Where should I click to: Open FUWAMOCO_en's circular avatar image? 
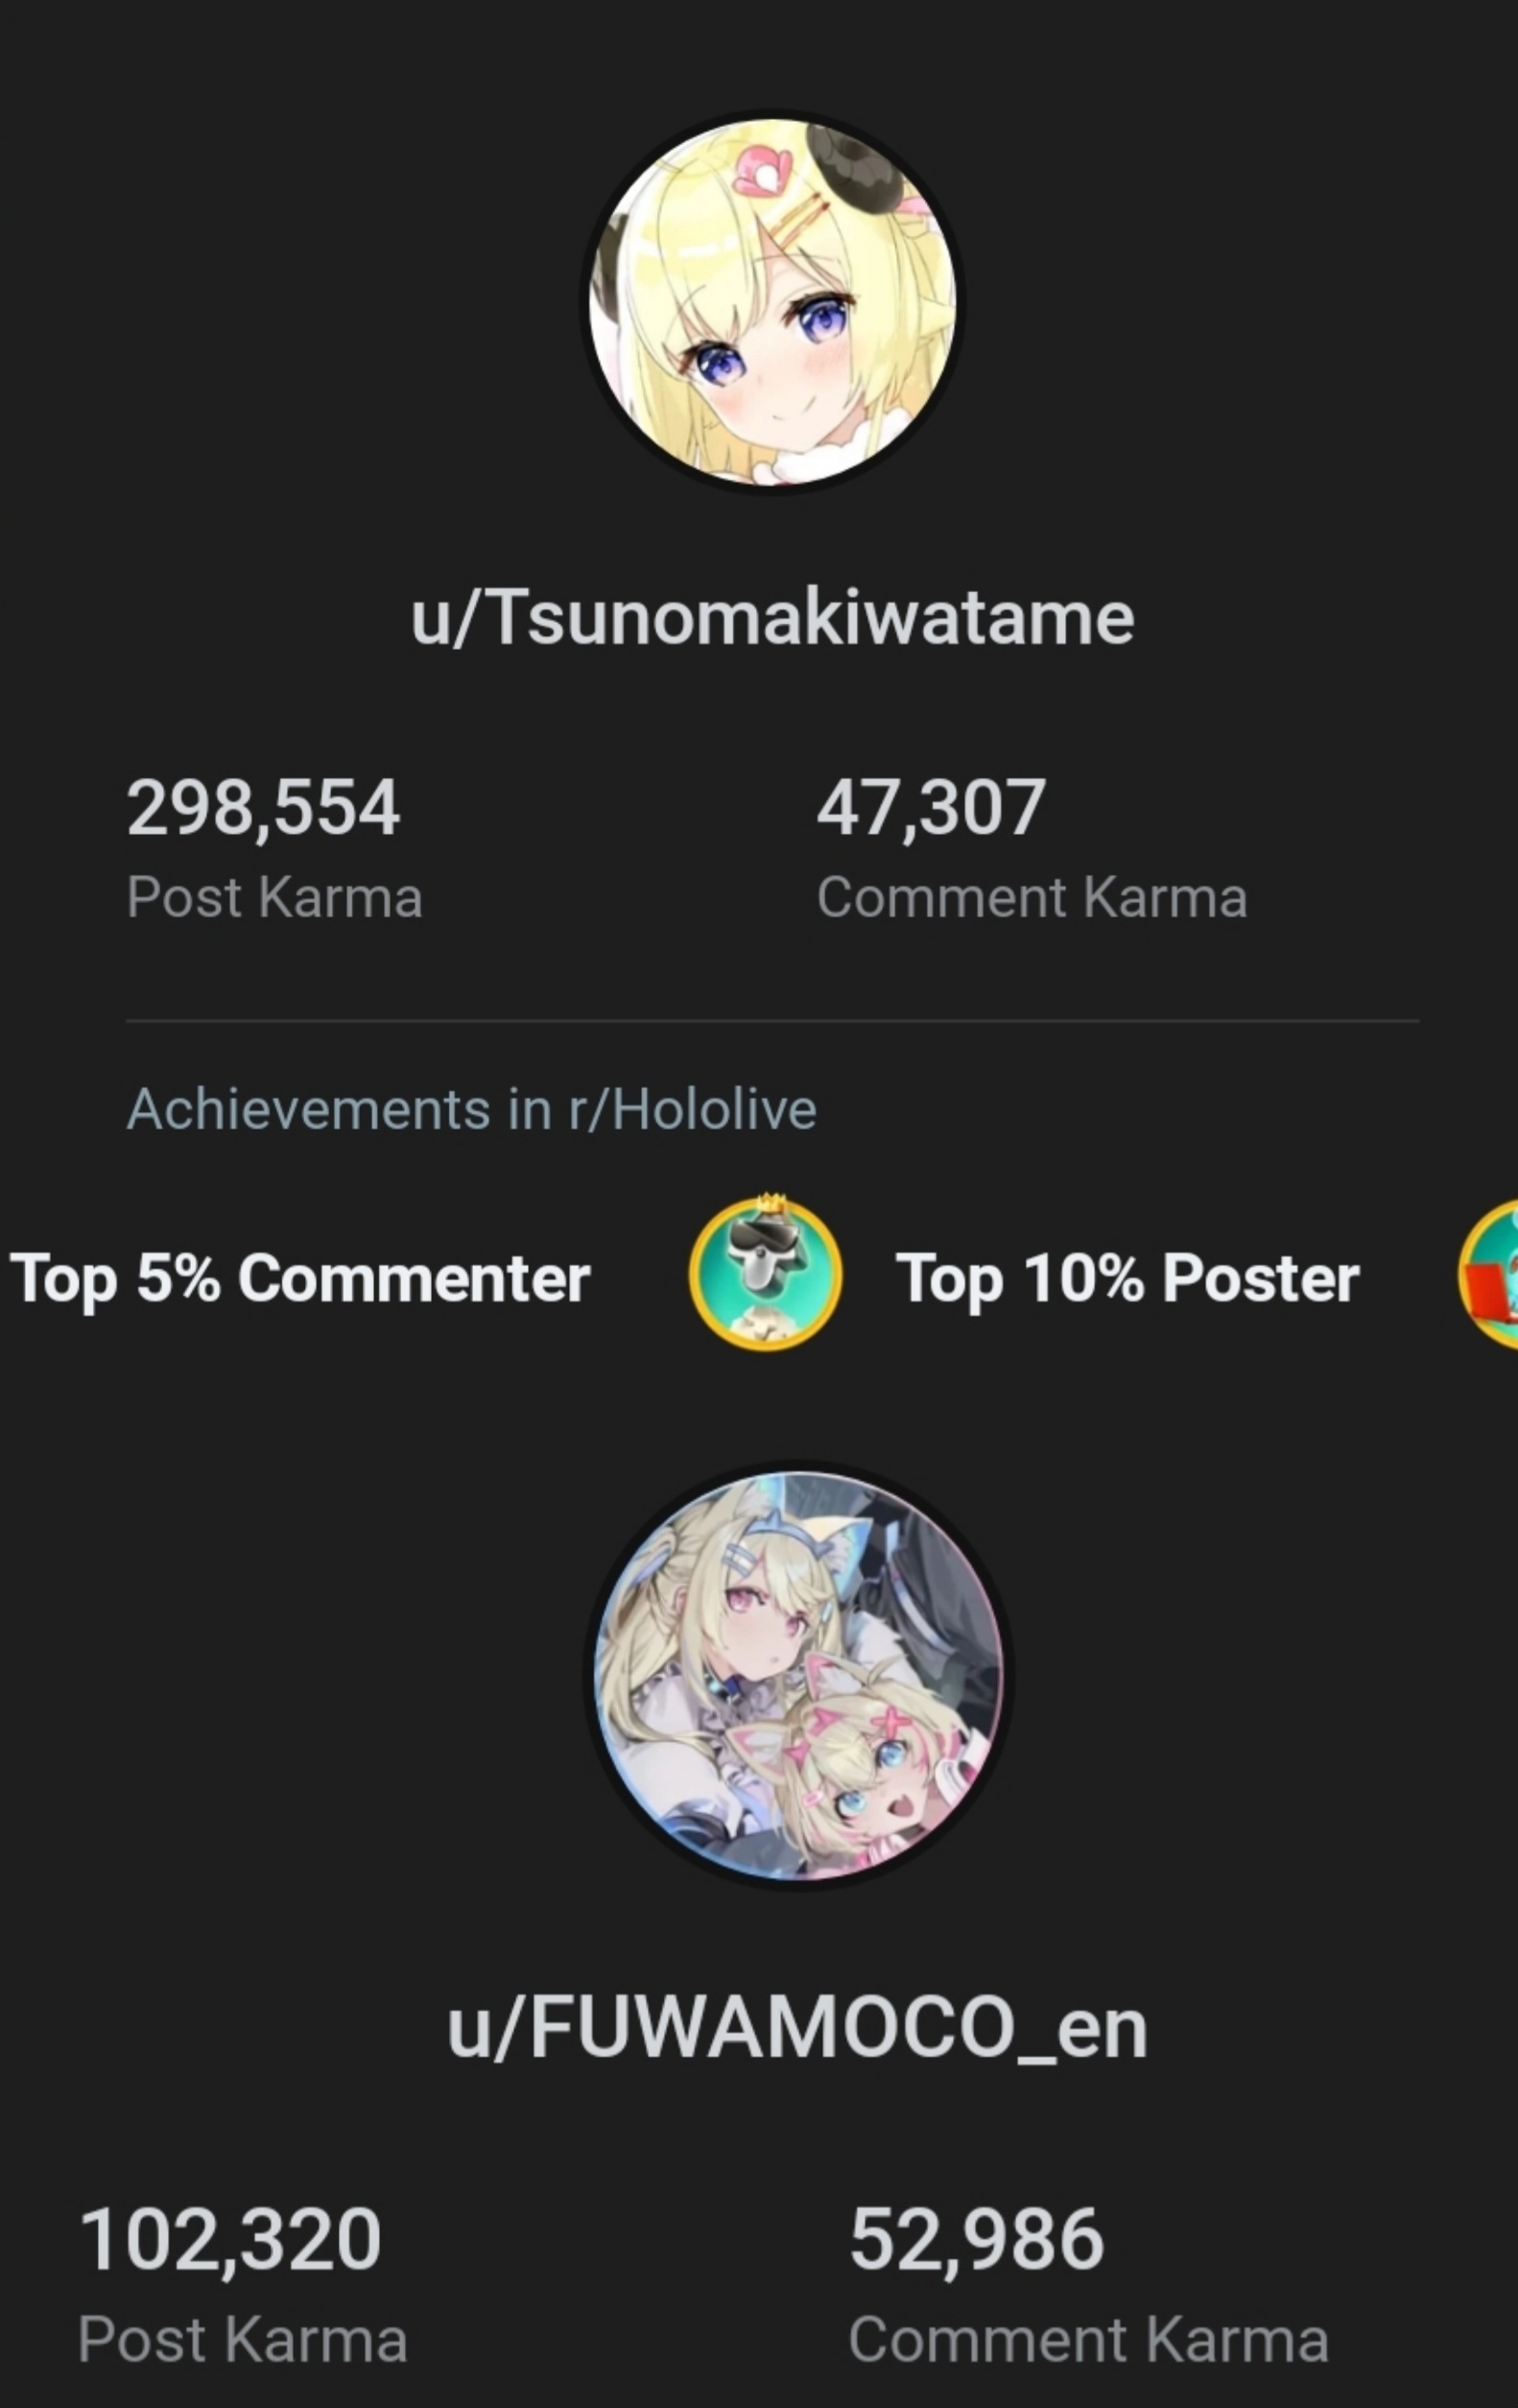[x=798, y=1675]
